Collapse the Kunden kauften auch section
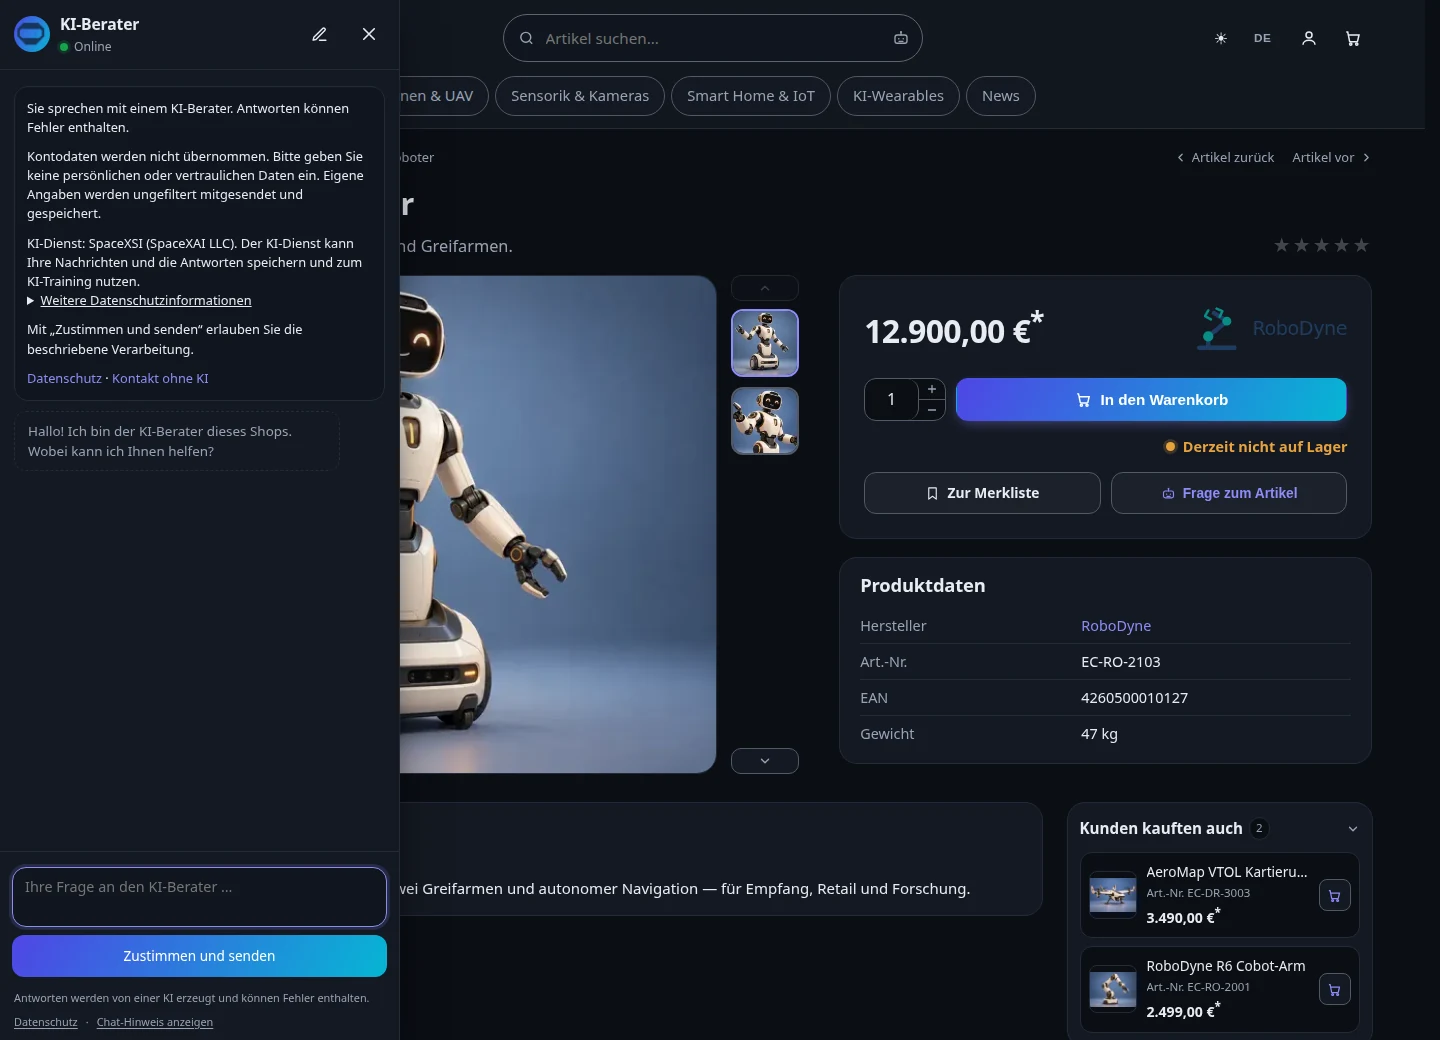This screenshot has width=1440, height=1040. click(1353, 829)
